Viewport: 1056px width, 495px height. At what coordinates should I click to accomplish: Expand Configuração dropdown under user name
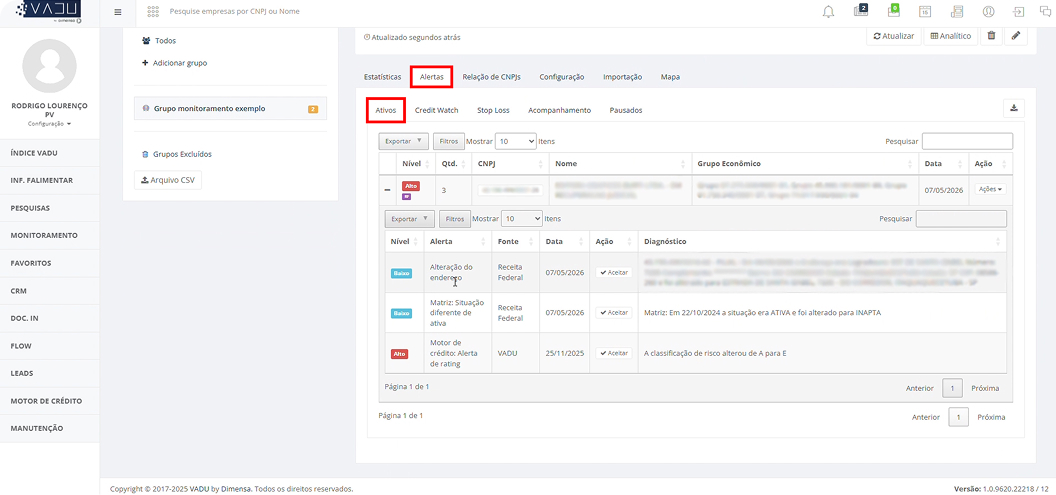pos(50,124)
